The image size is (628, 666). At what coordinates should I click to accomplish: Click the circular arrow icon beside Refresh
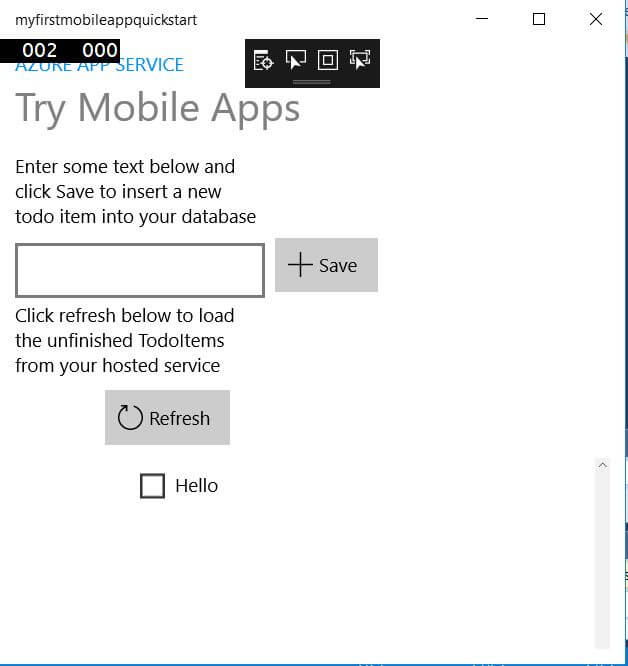(x=130, y=418)
